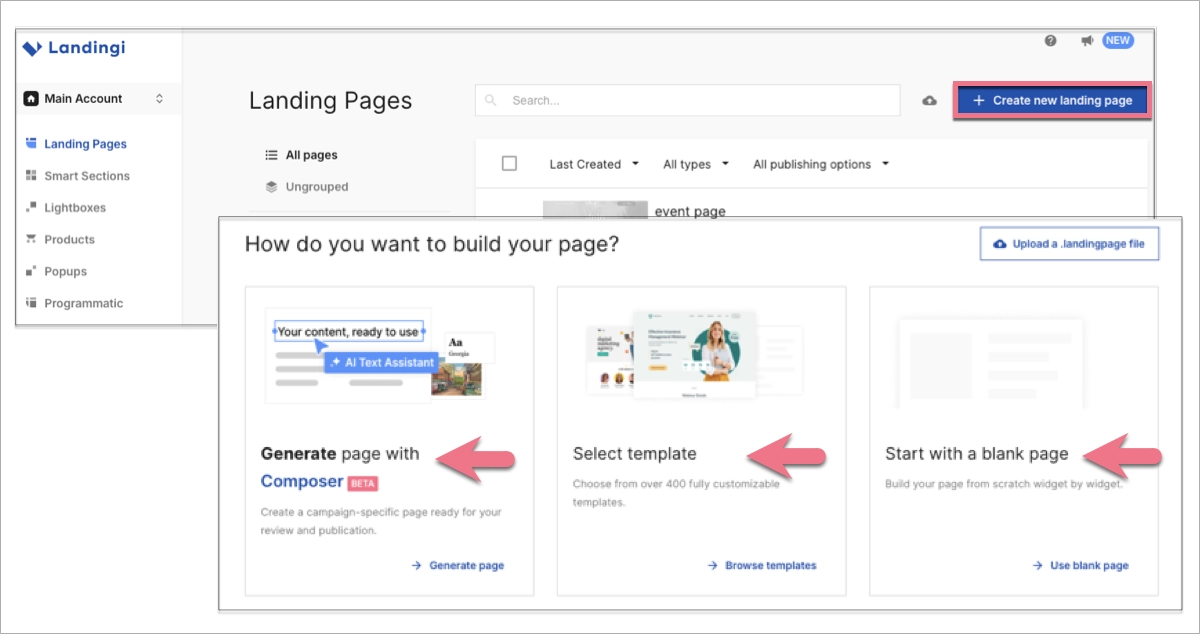Open Smart Sections from the sidebar icon
1200x634 pixels.
(x=30, y=175)
